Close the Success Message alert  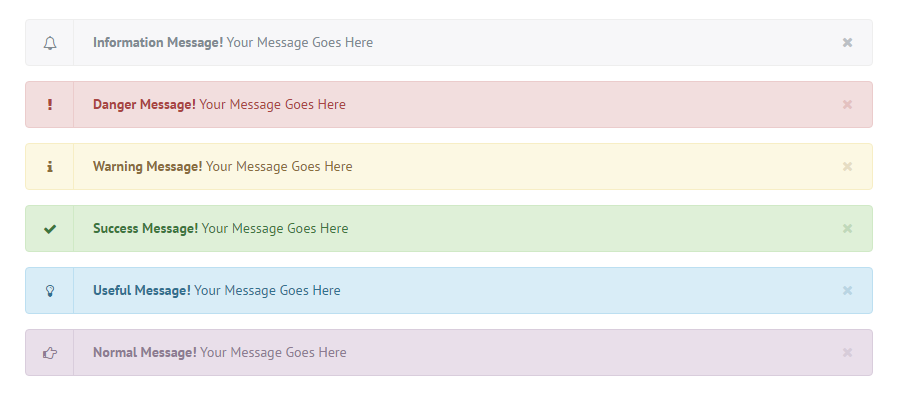(847, 229)
